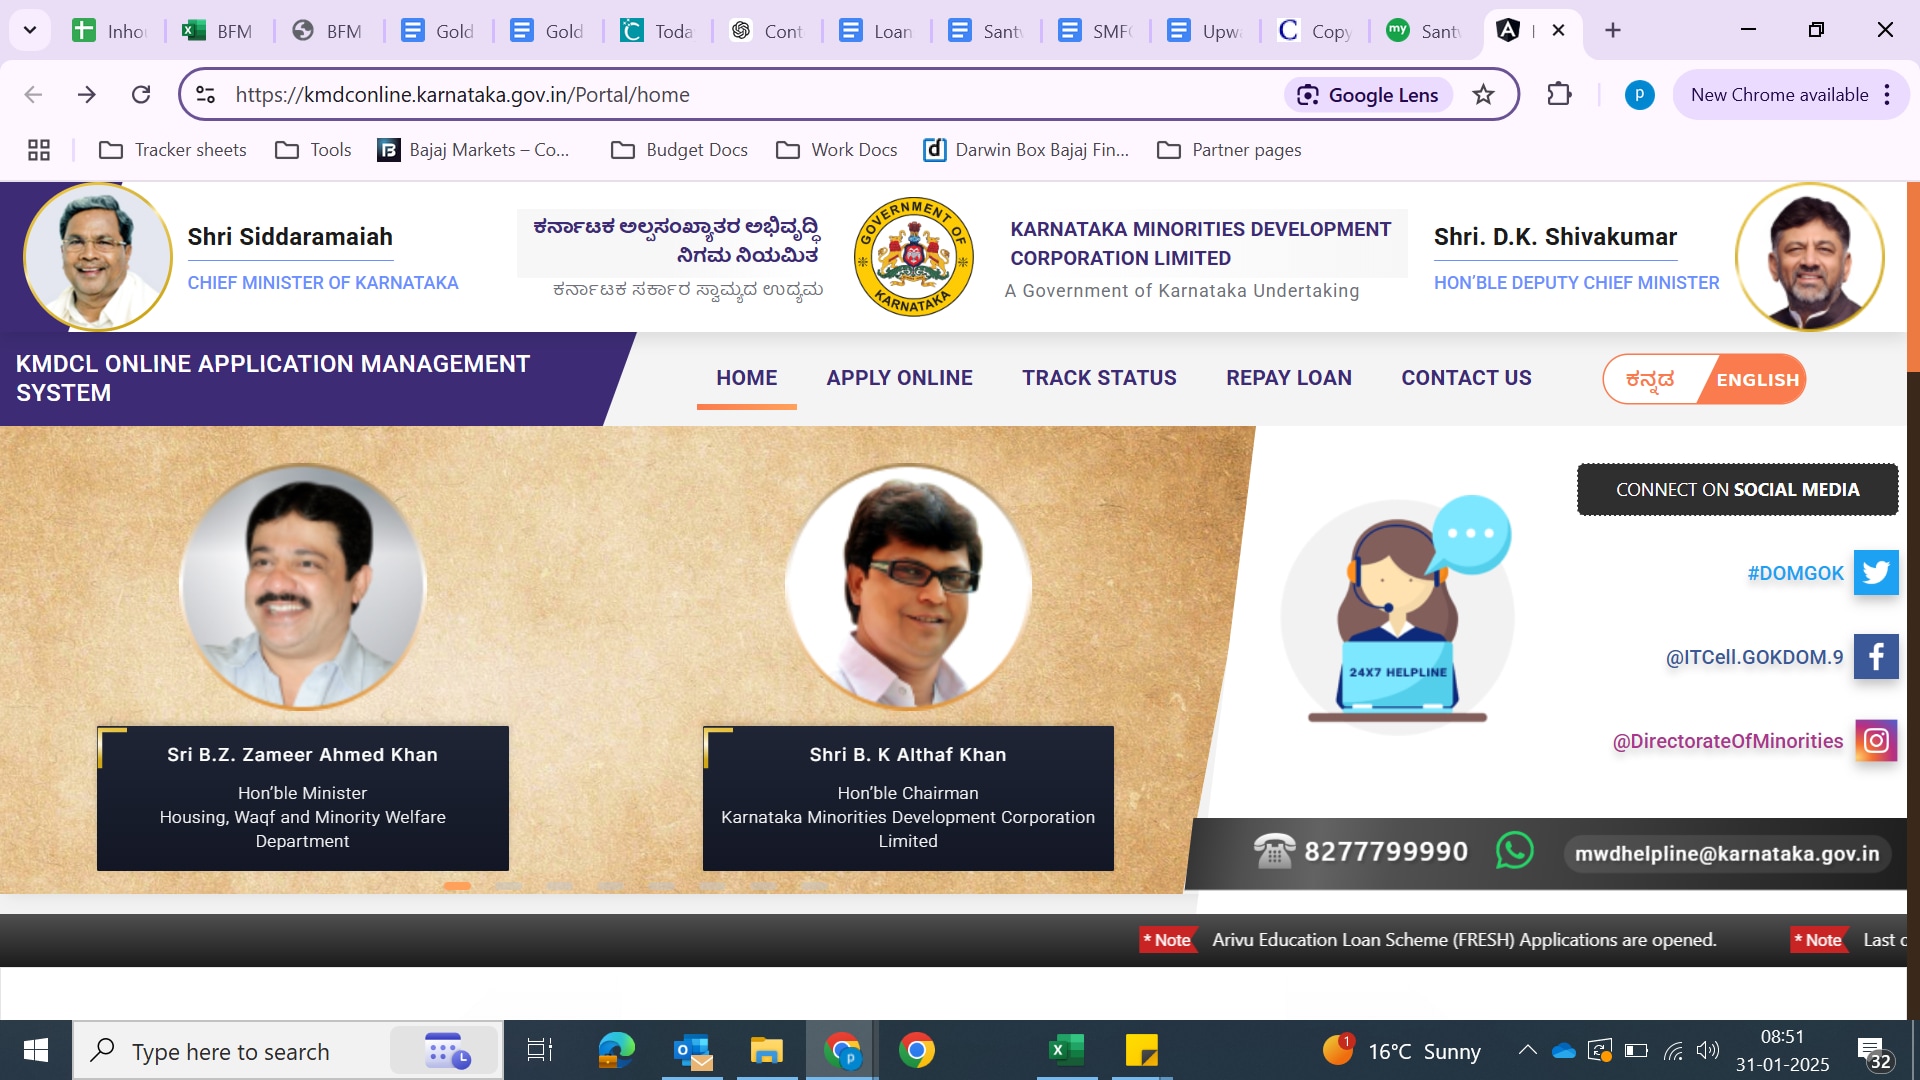Click the WhatsApp helpline icon

[1514, 852]
